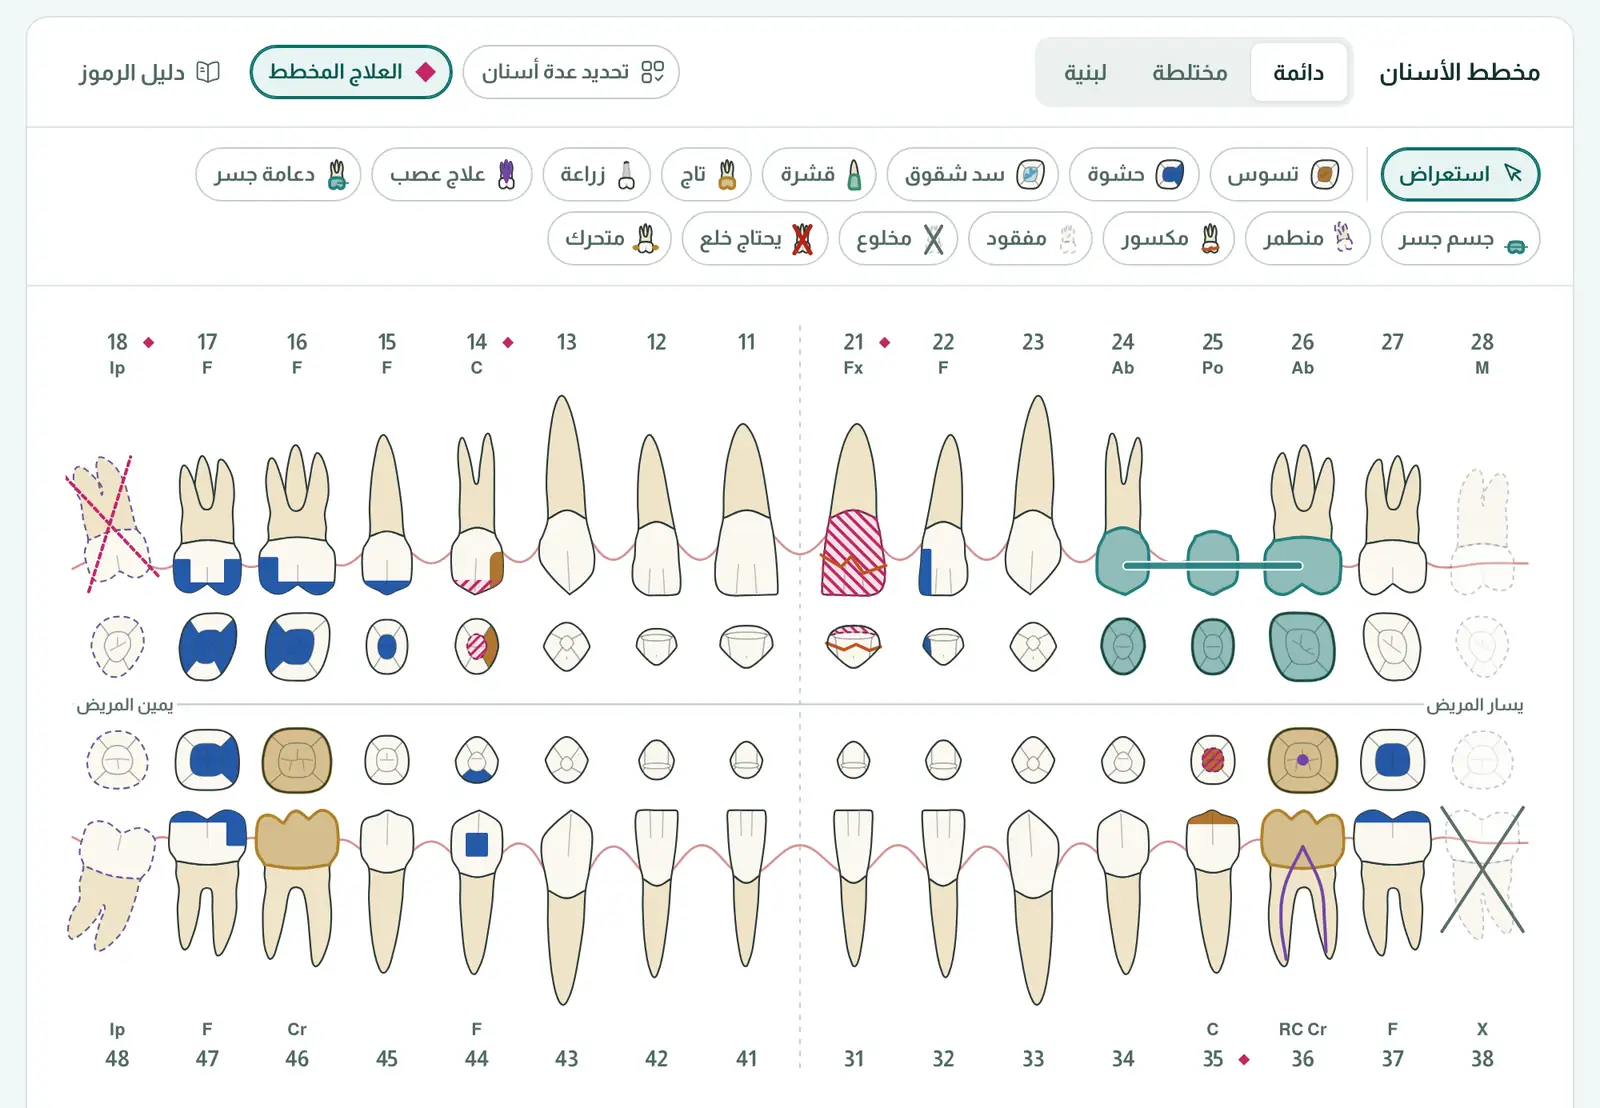Pick the زراعة implant tool
1600x1108 pixels.
point(597,175)
